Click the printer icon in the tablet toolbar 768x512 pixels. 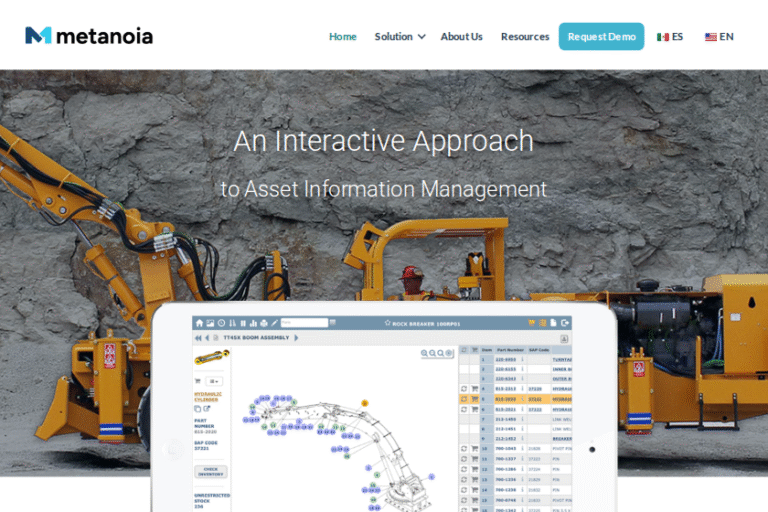click(x=264, y=323)
